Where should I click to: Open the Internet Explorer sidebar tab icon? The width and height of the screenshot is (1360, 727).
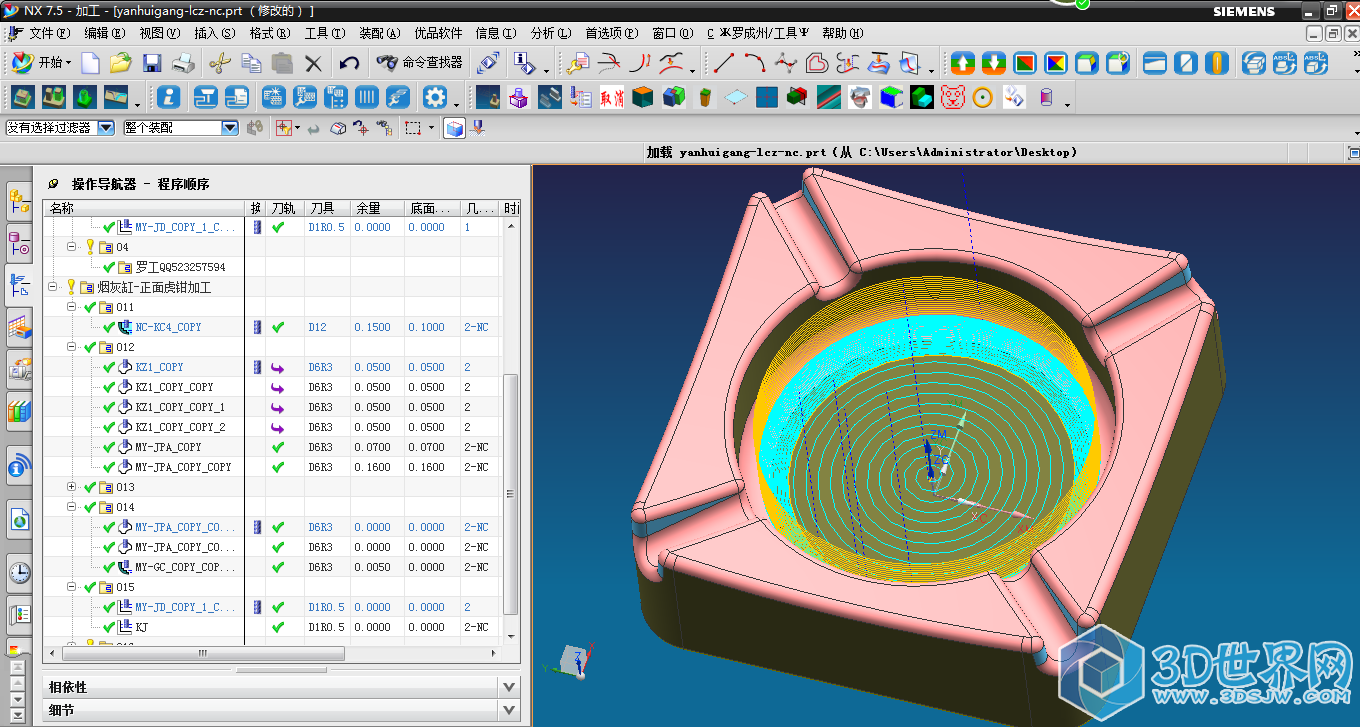click(x=19, y=519)
